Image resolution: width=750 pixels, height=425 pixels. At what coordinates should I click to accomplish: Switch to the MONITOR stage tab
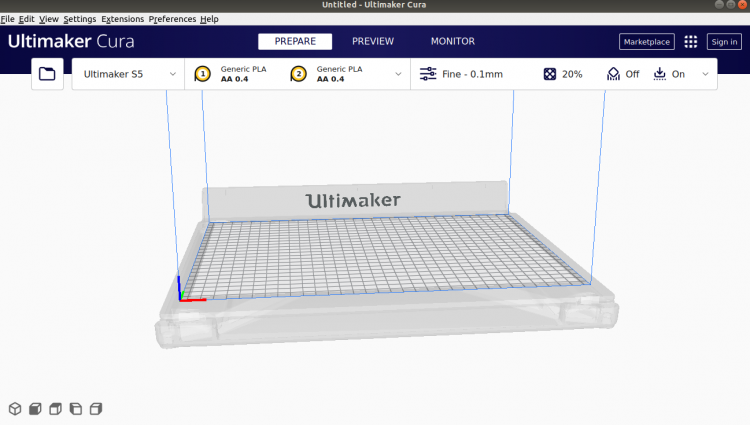tap(452, 42)
